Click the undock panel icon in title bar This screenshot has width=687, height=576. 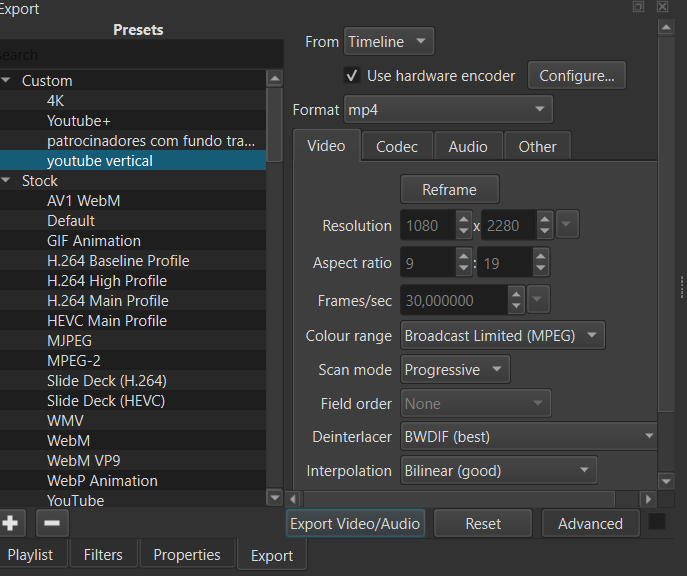pos(638,7)
